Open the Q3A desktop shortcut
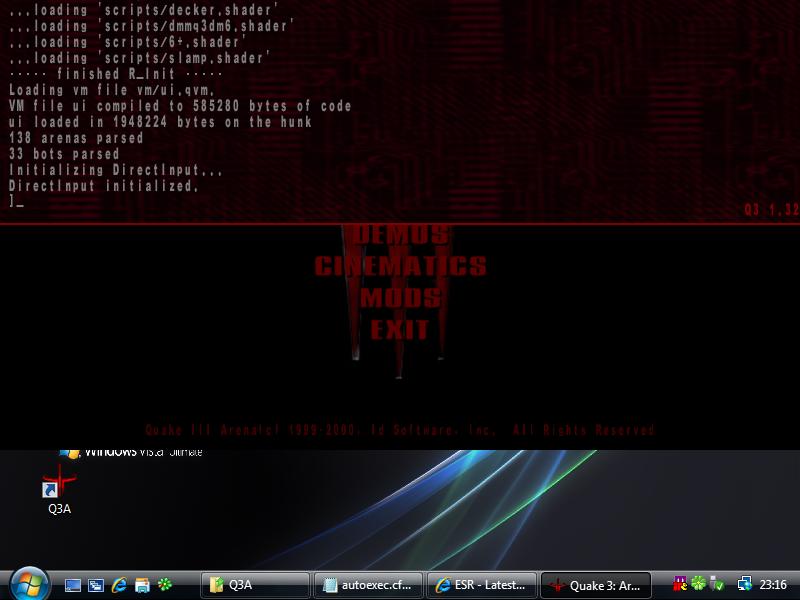 tap(60, 490)
